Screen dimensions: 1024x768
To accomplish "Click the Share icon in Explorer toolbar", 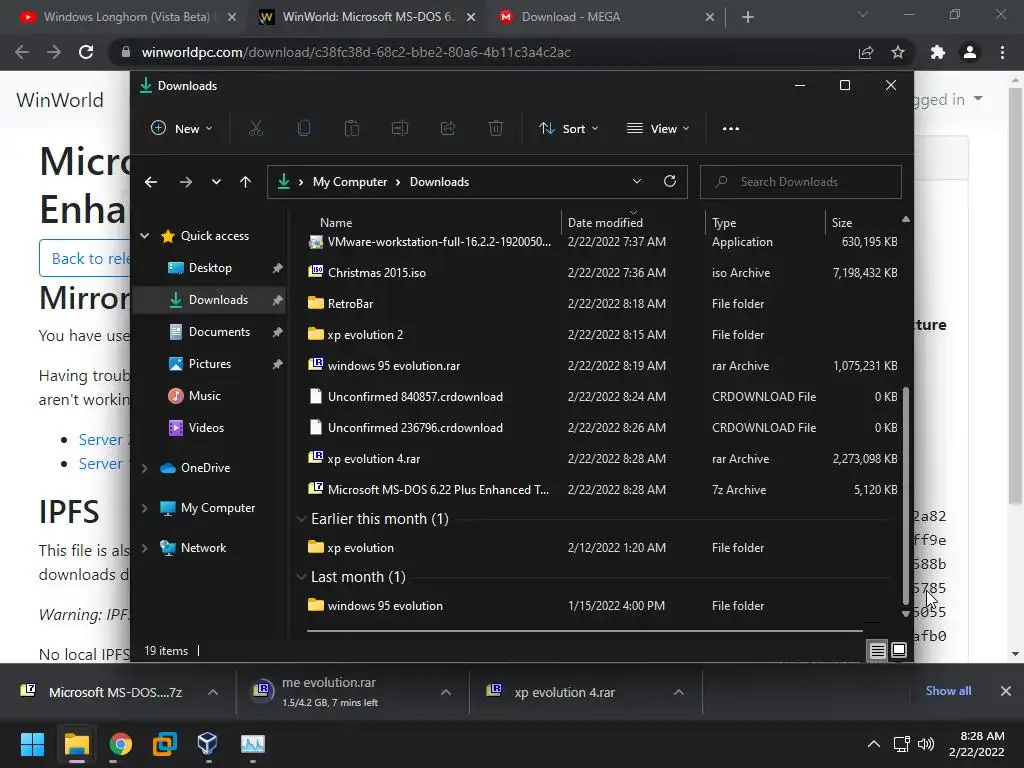I will pyautogui.click(x=448, y=129).
